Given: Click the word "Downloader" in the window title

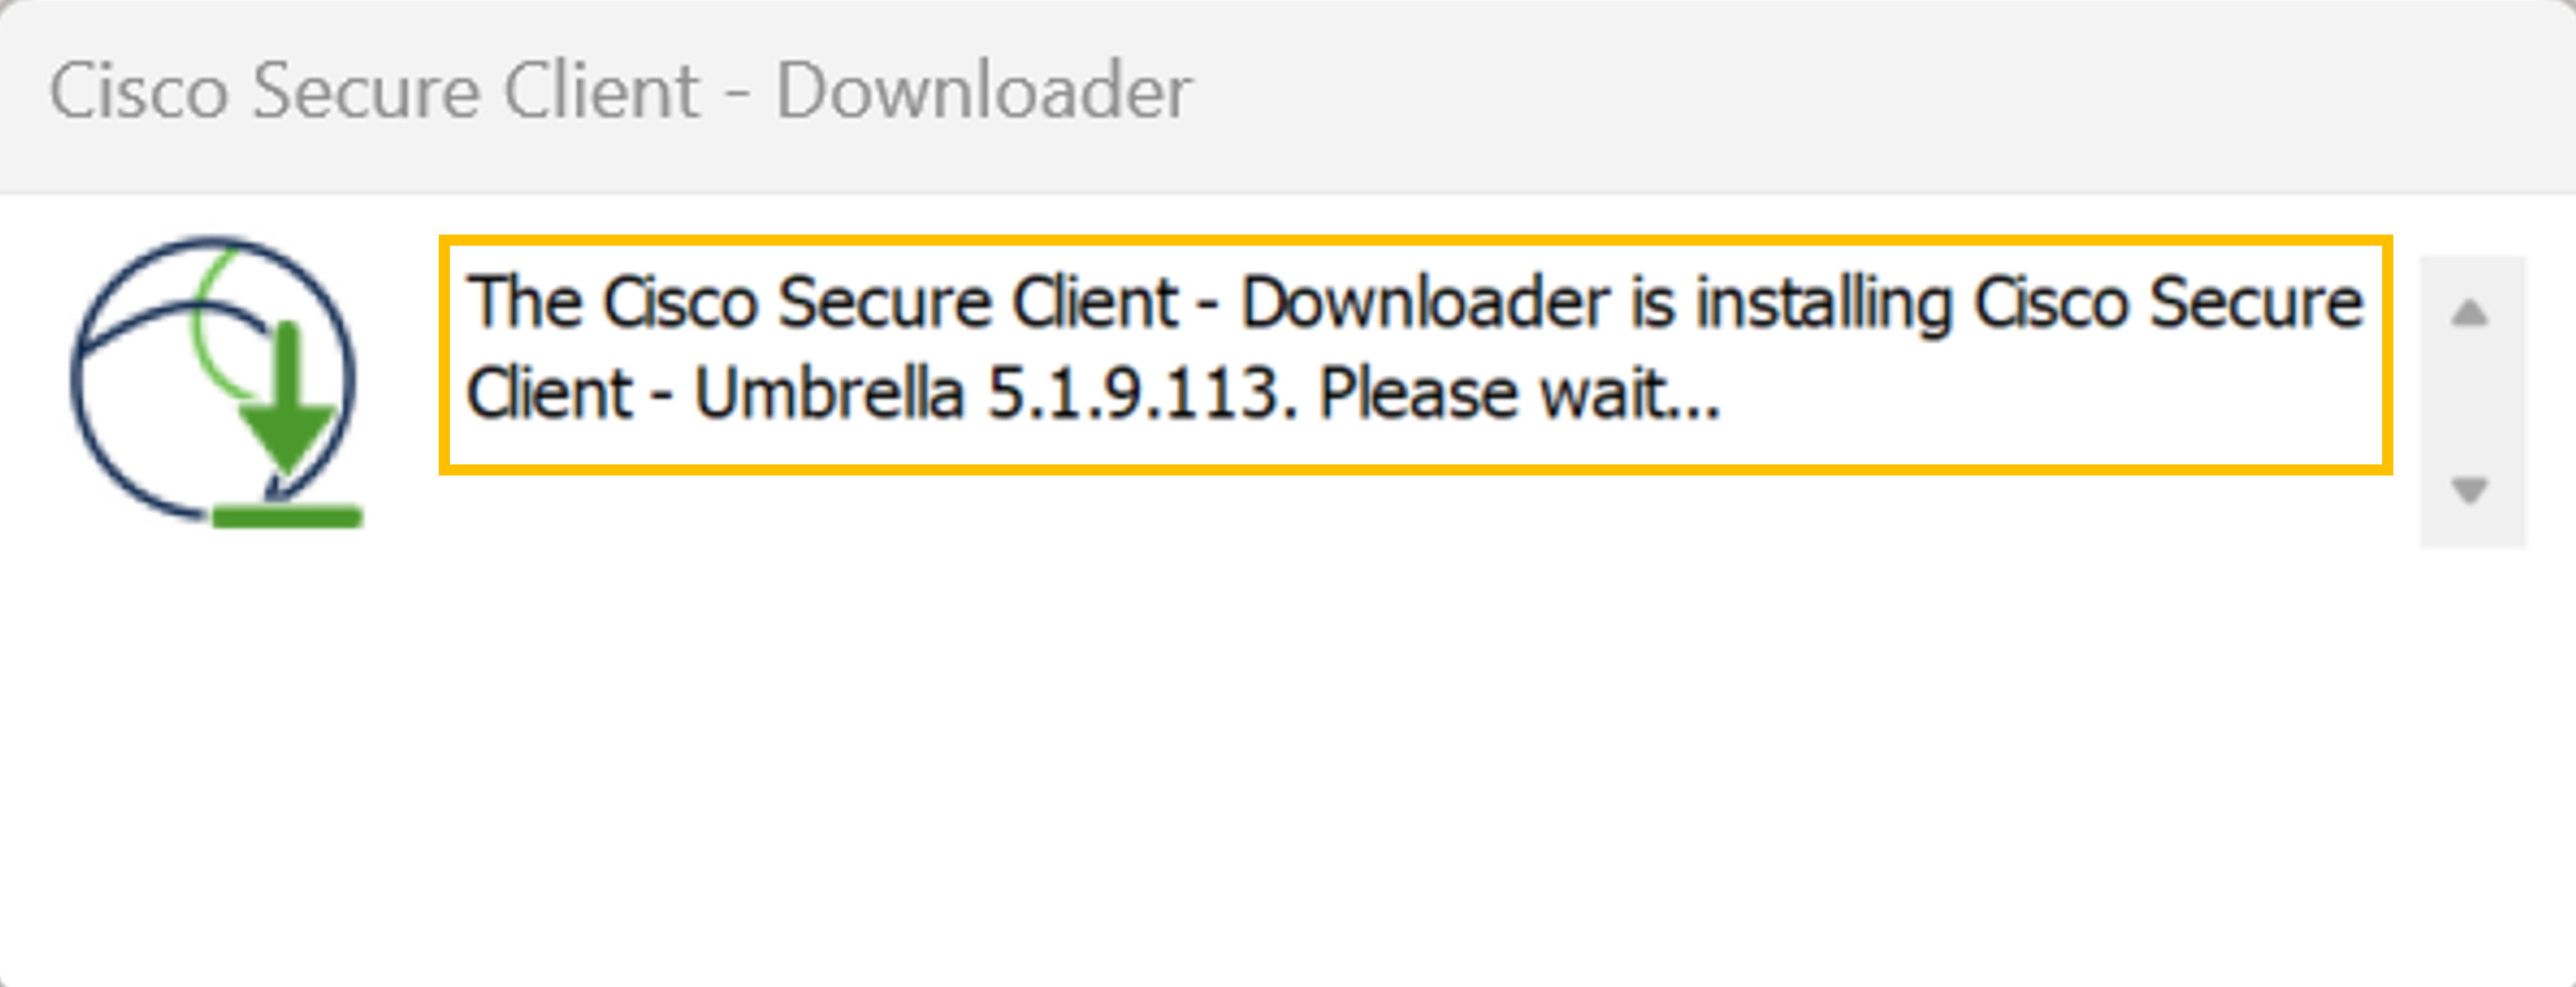Looking at the screenshot, I should [984, 91].
